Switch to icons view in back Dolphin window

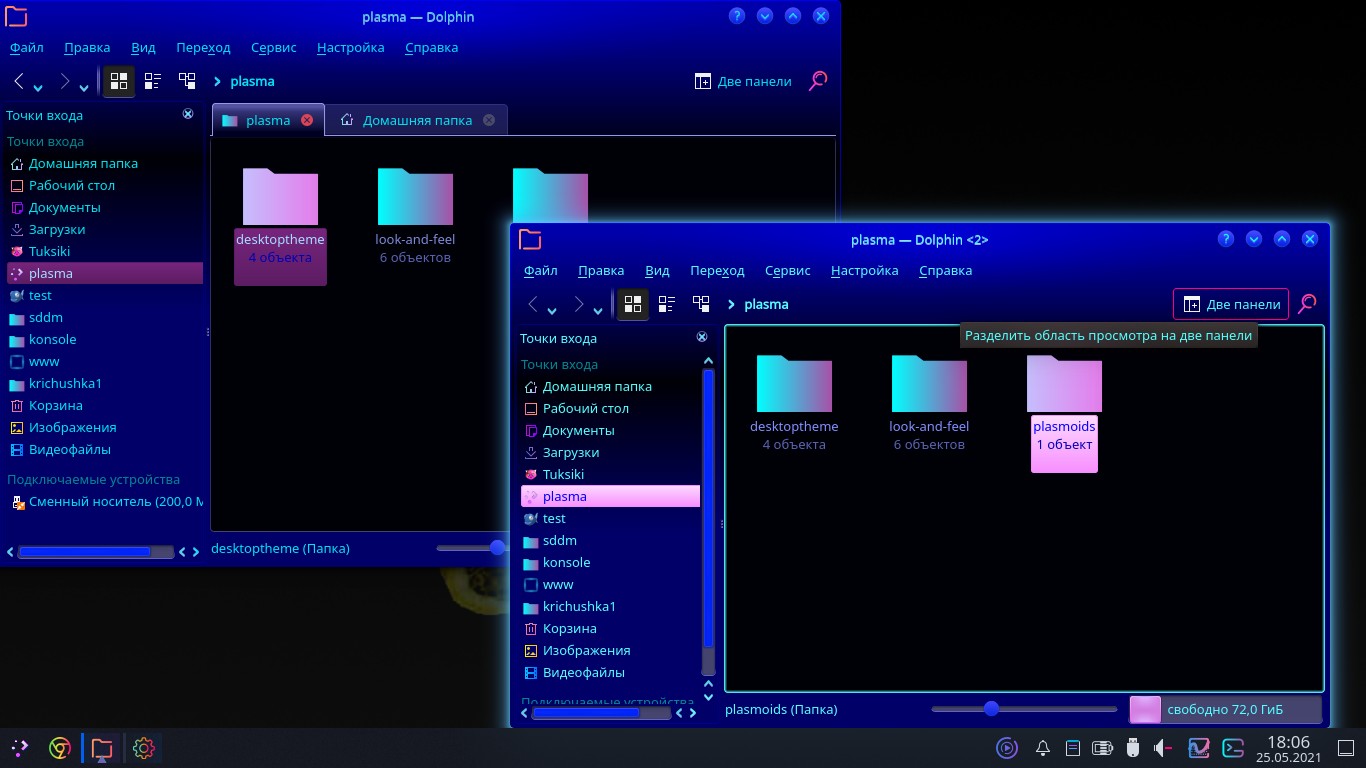click(x=118, y=81)
